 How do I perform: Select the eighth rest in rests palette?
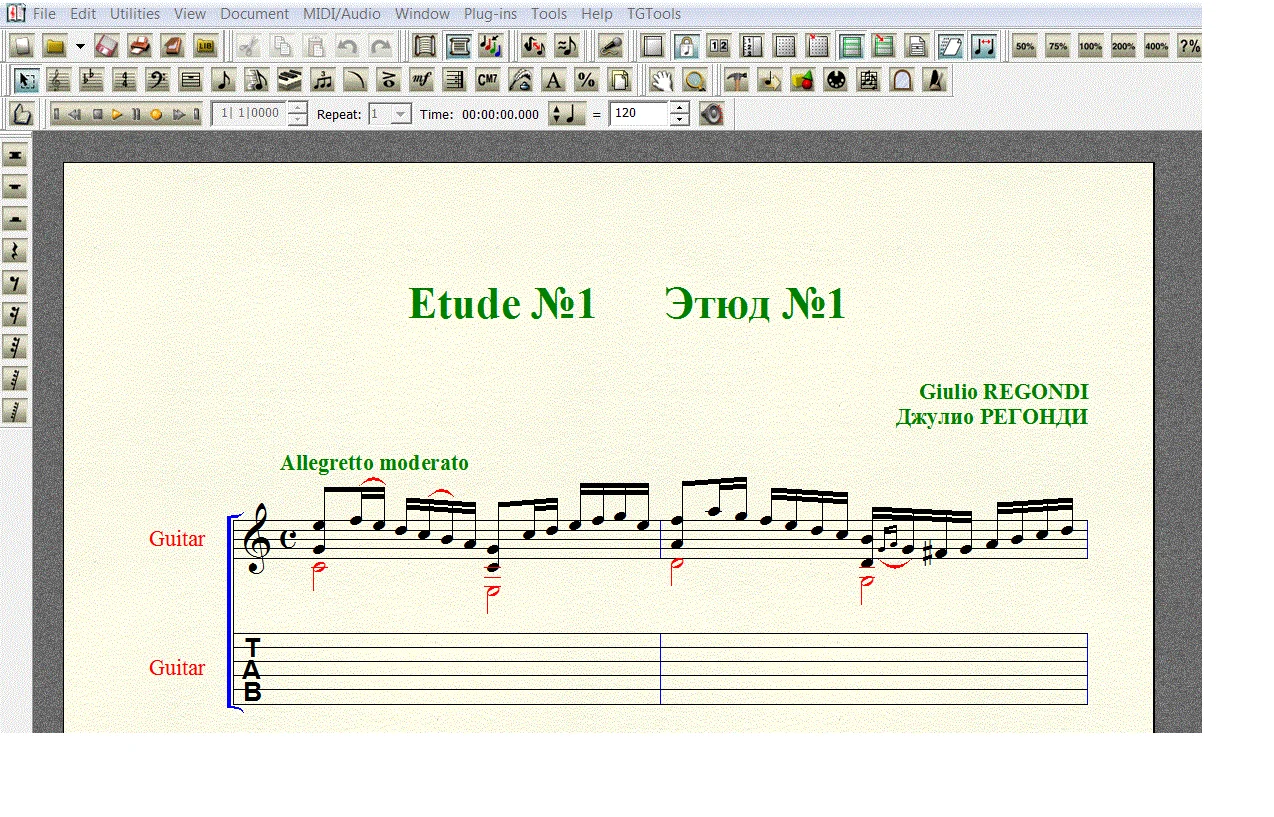point(15,283)
